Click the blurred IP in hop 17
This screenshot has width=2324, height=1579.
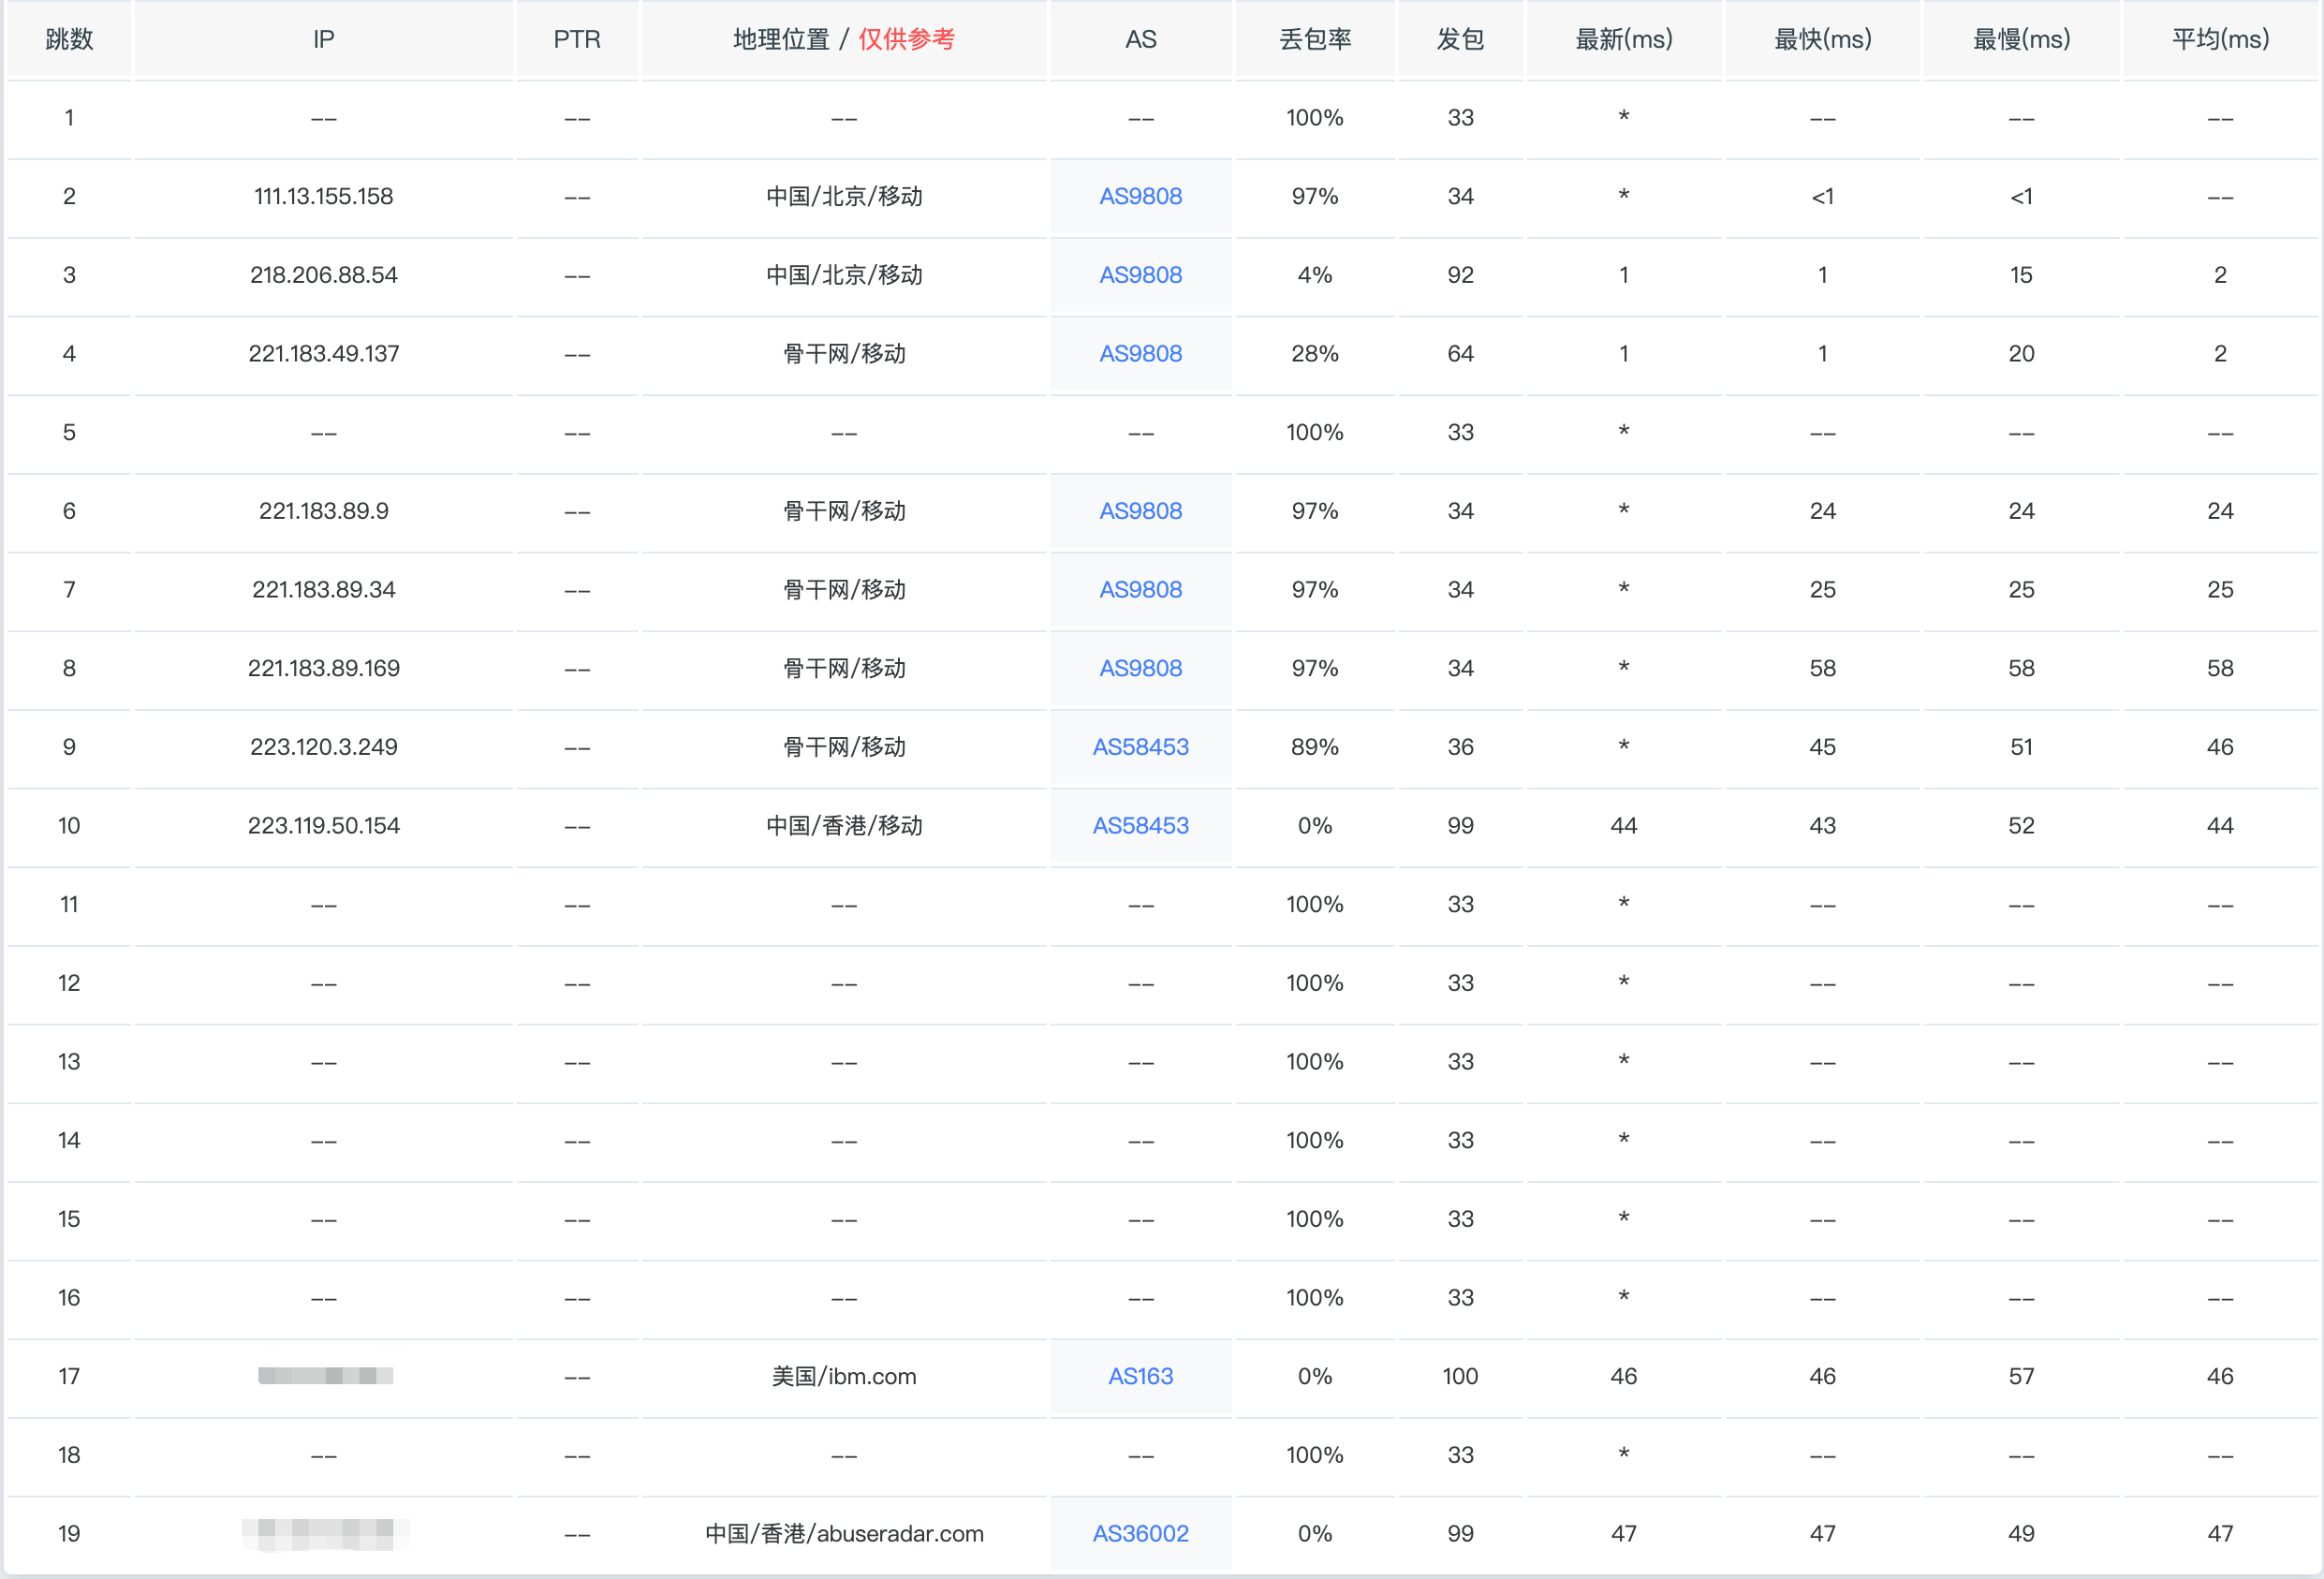(x=325, y=1376)
